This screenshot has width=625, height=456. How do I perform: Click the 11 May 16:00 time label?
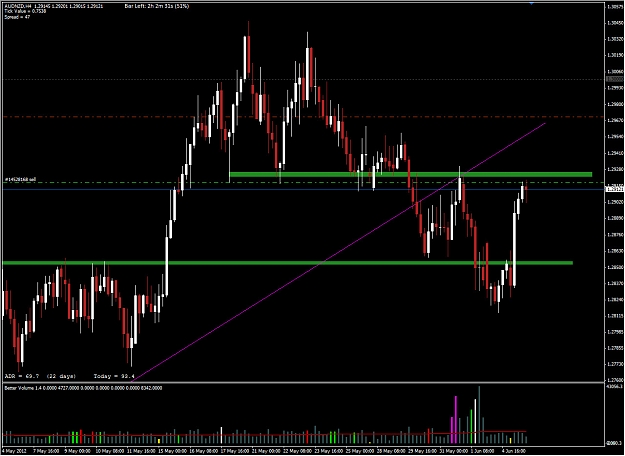coord(142,450)
